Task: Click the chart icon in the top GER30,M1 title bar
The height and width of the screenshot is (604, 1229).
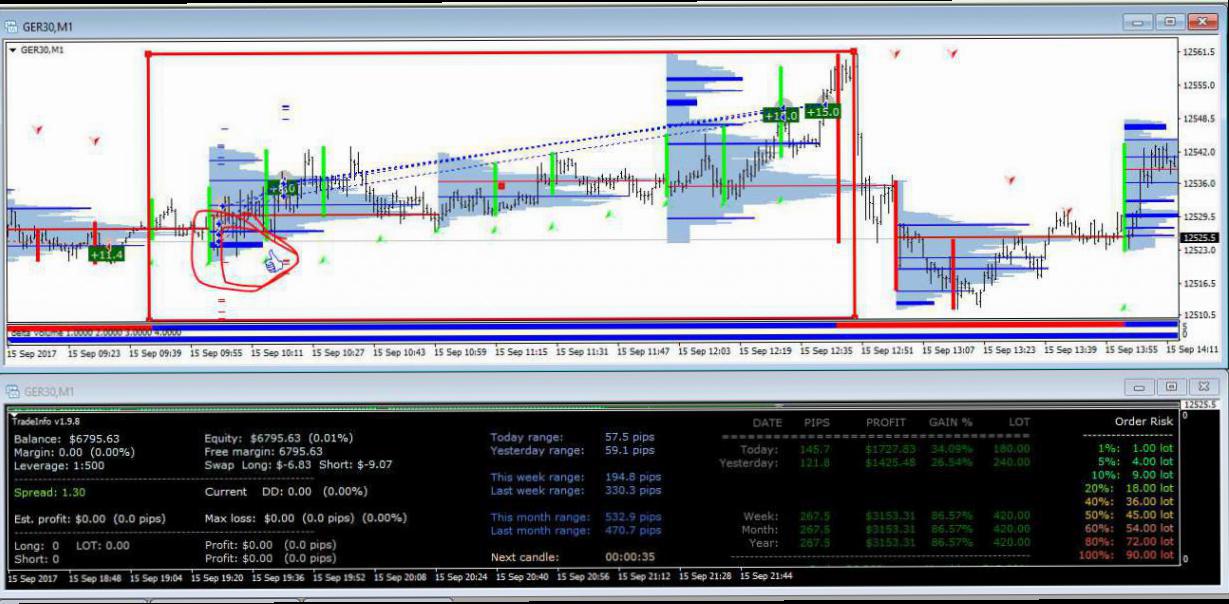Action: (12, 26)
